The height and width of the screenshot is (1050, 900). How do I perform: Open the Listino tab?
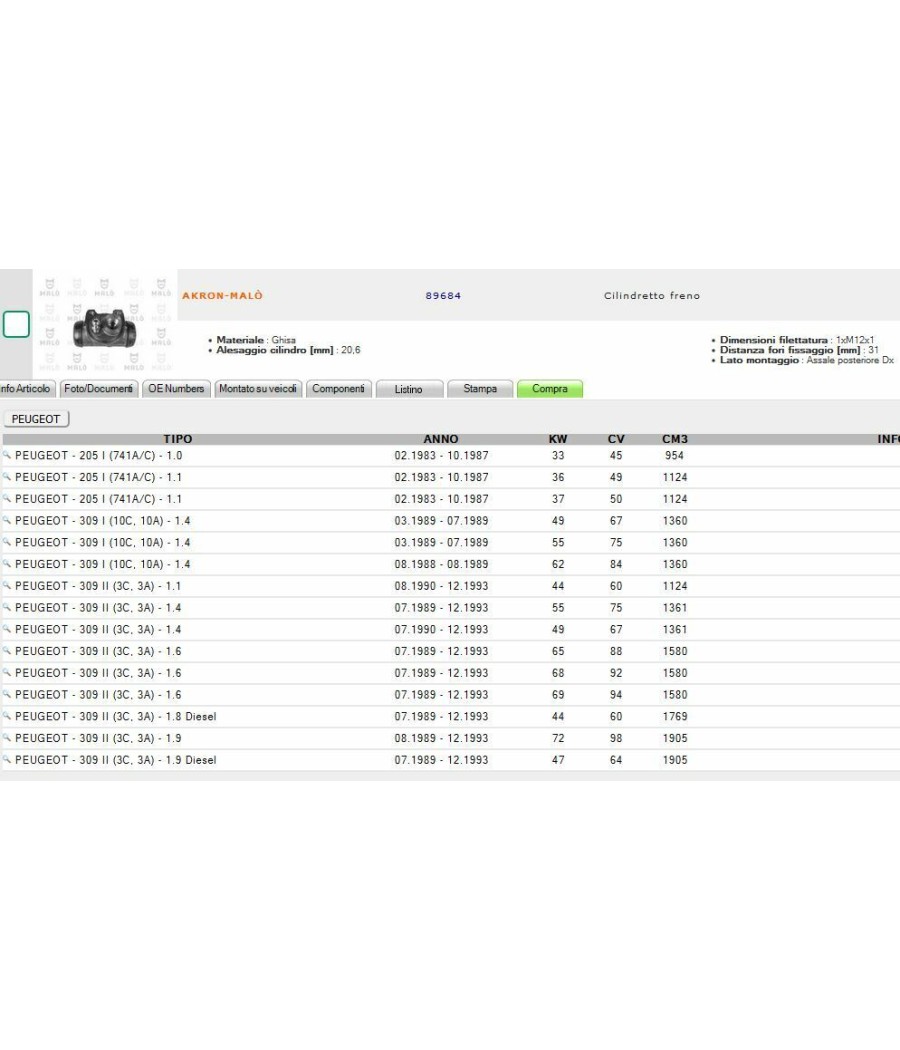pyautogui.click(x=408, y=389)
